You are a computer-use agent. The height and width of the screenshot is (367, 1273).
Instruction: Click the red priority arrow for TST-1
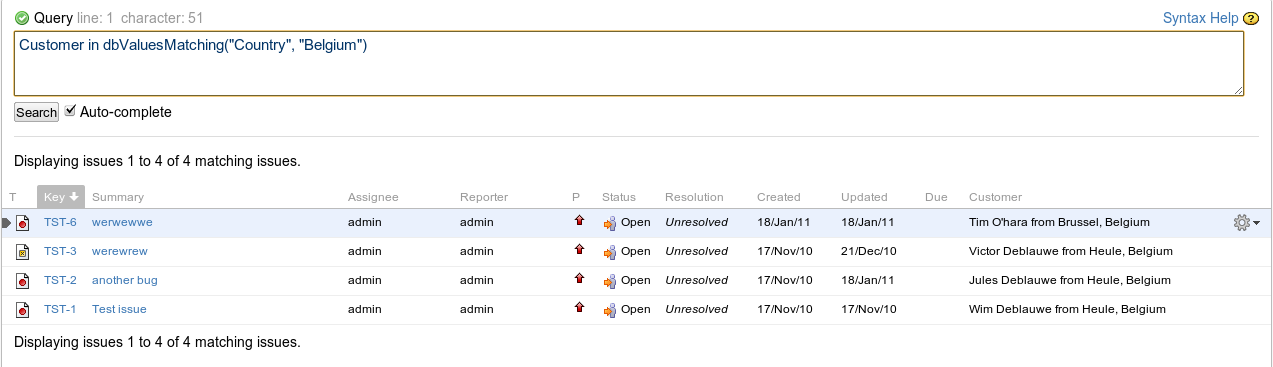pos(579,307)
